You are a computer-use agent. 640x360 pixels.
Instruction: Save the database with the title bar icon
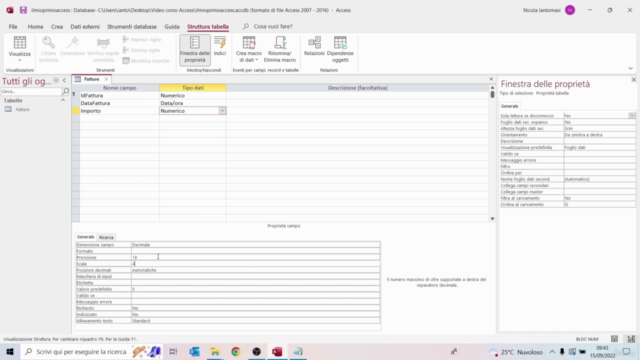[x=23, y=10]
